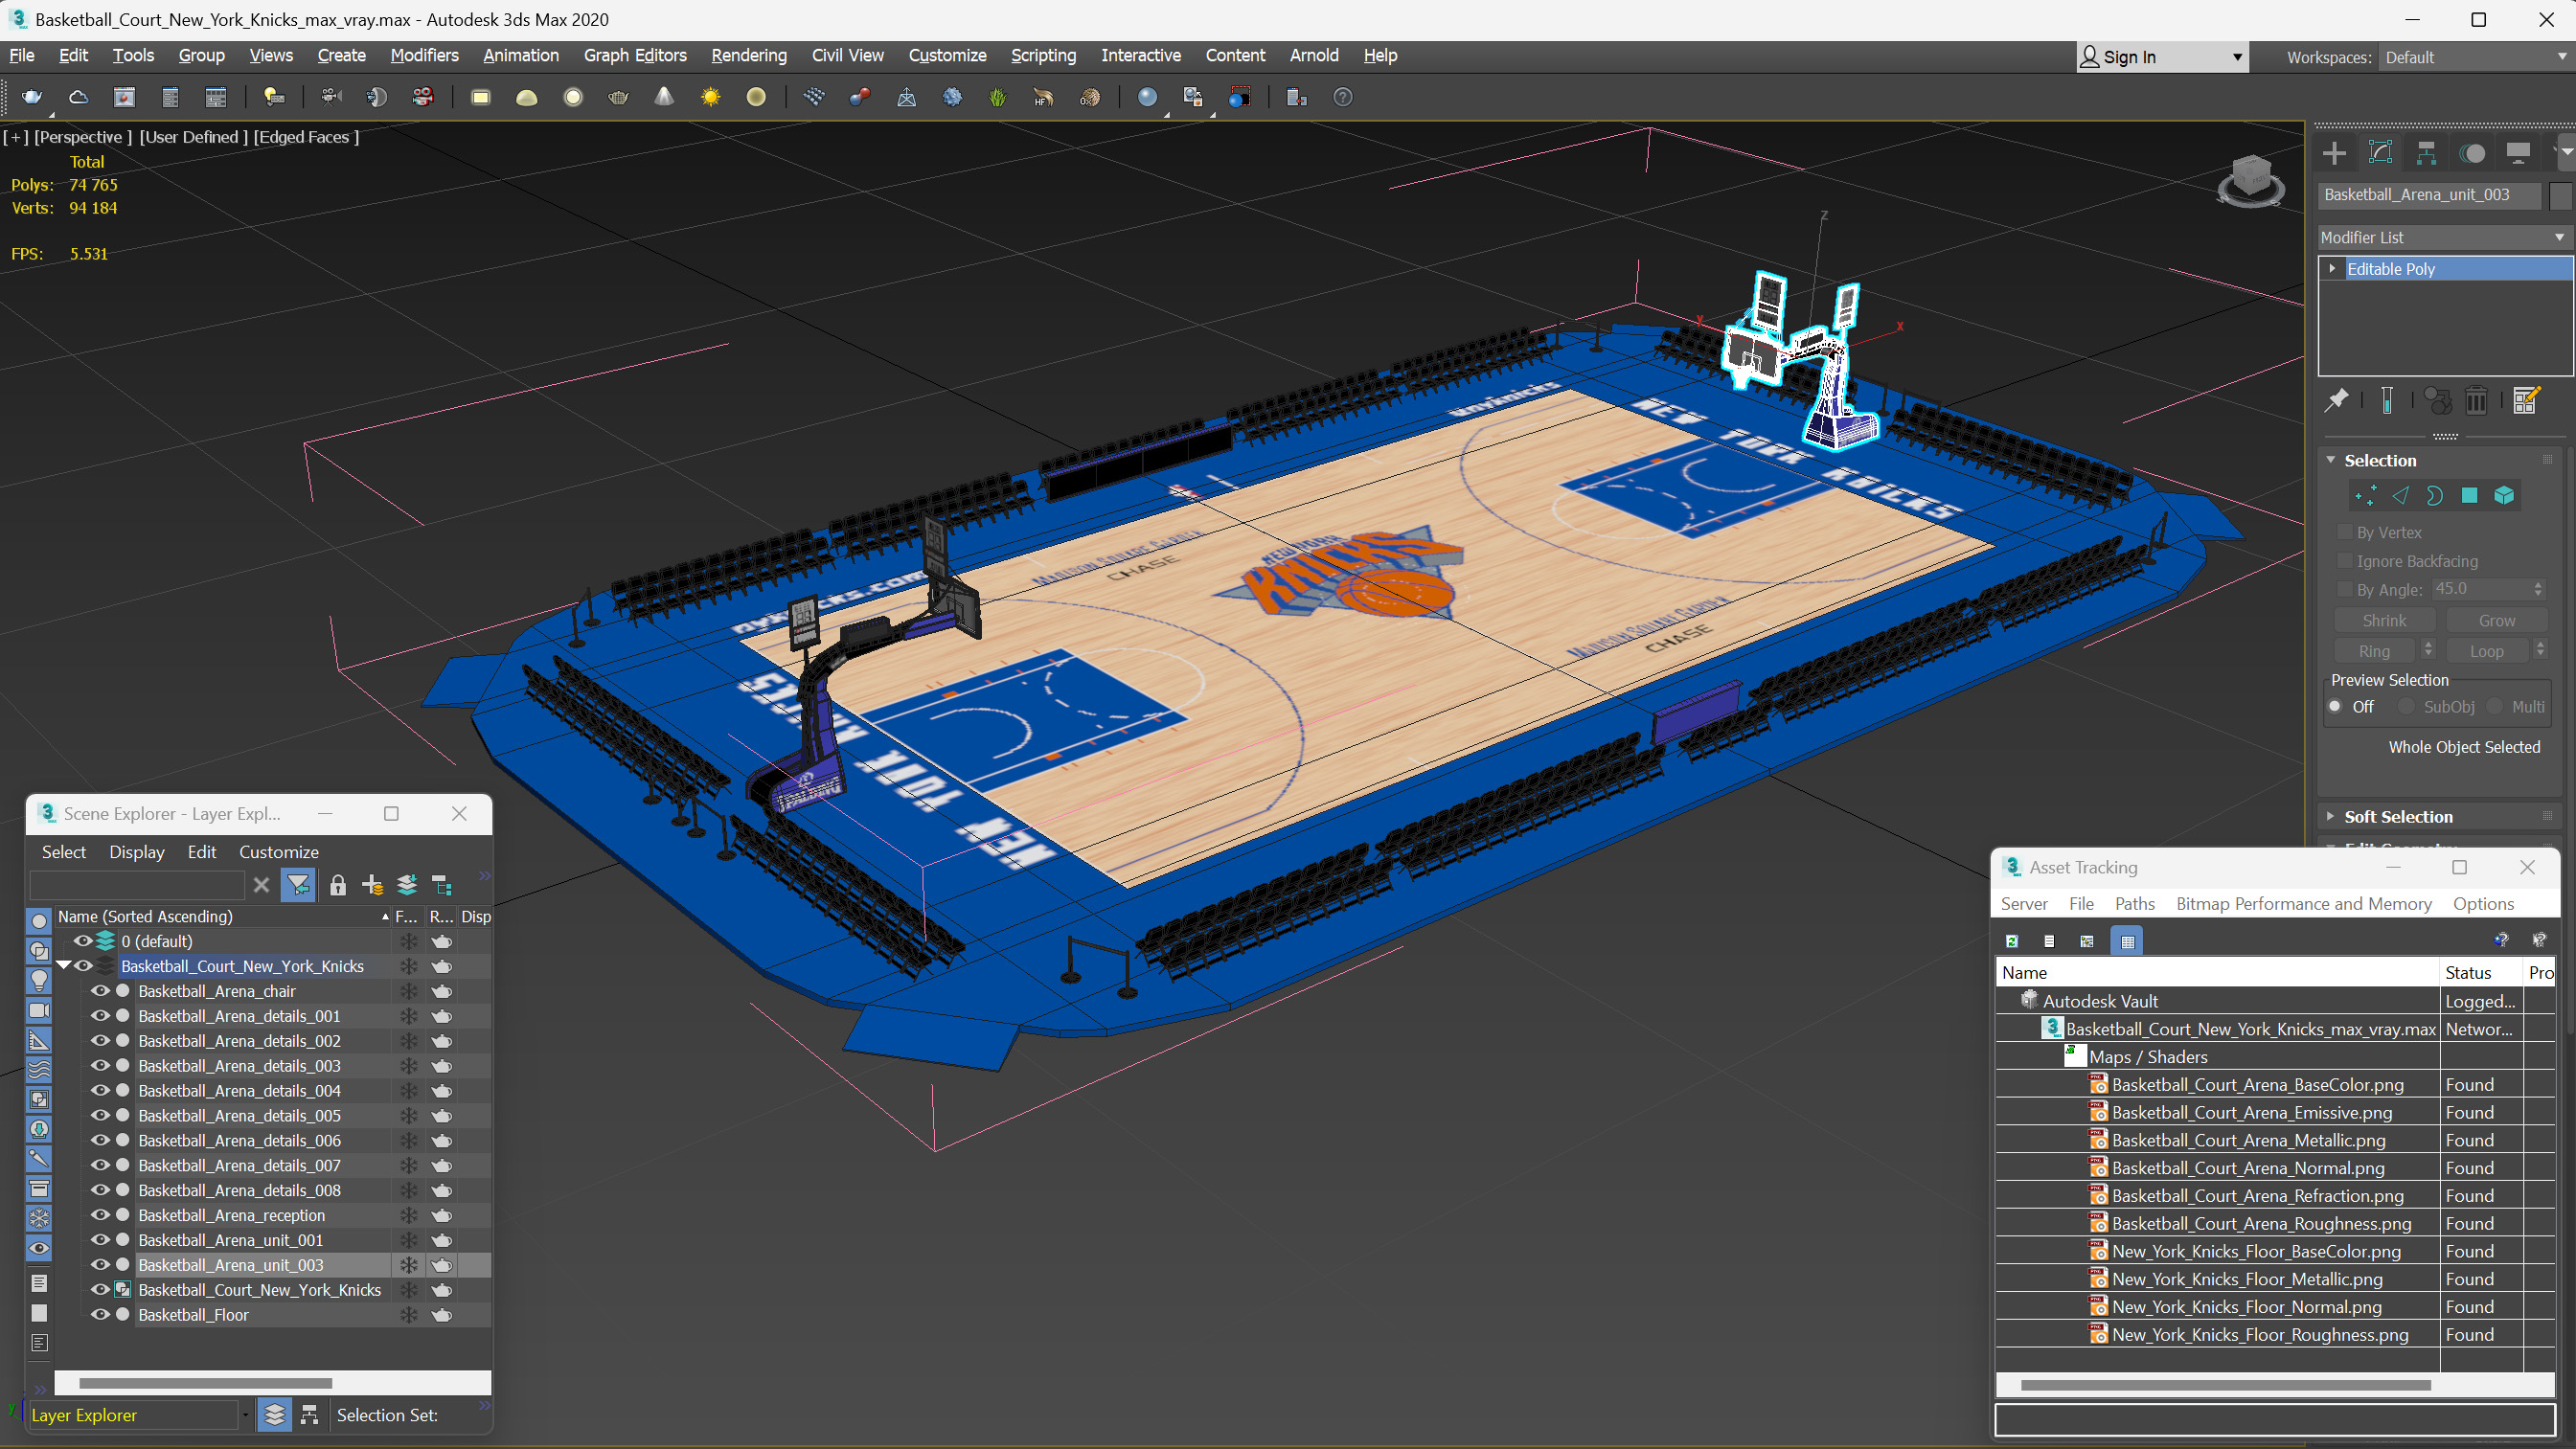Expand the Soft Selection rollout
The width and height of the screenshot is (2576, 1449).
point(2331,817)
